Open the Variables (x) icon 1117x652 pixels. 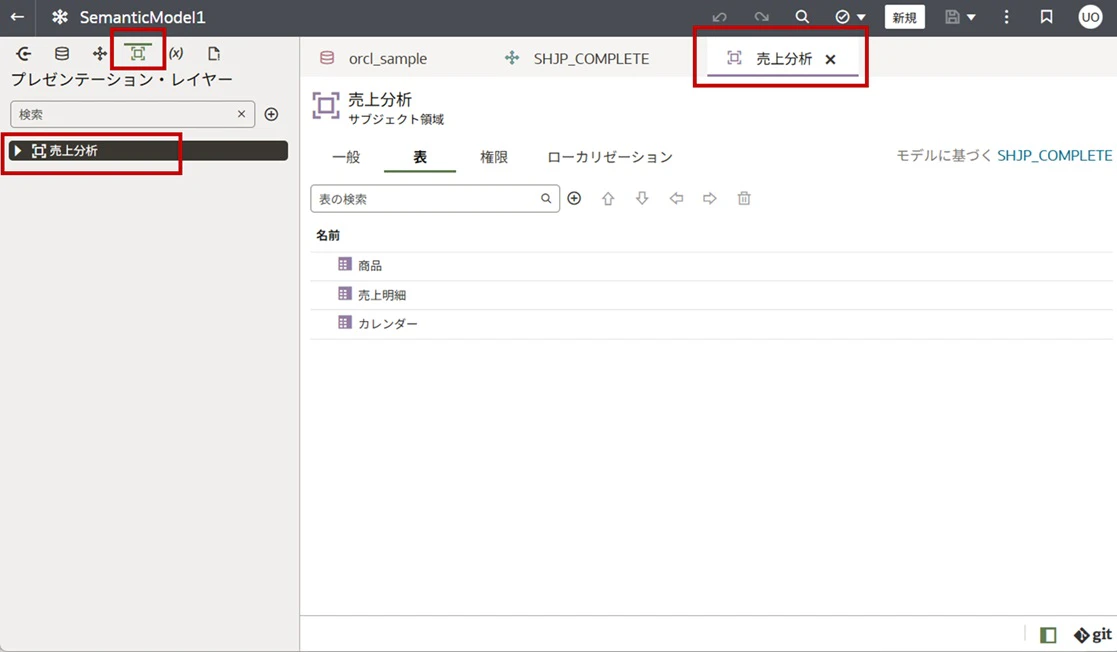click(x=176, y=53)
